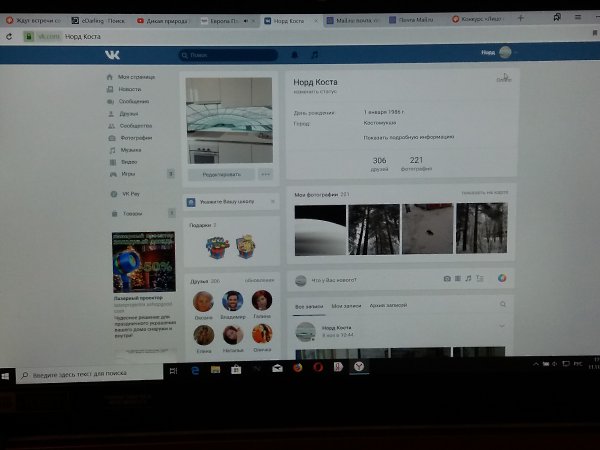This screenshot has height=450, width=600.
Task: Click the VK logo in header
Action: pyautogui.click(x=111, y=54)
